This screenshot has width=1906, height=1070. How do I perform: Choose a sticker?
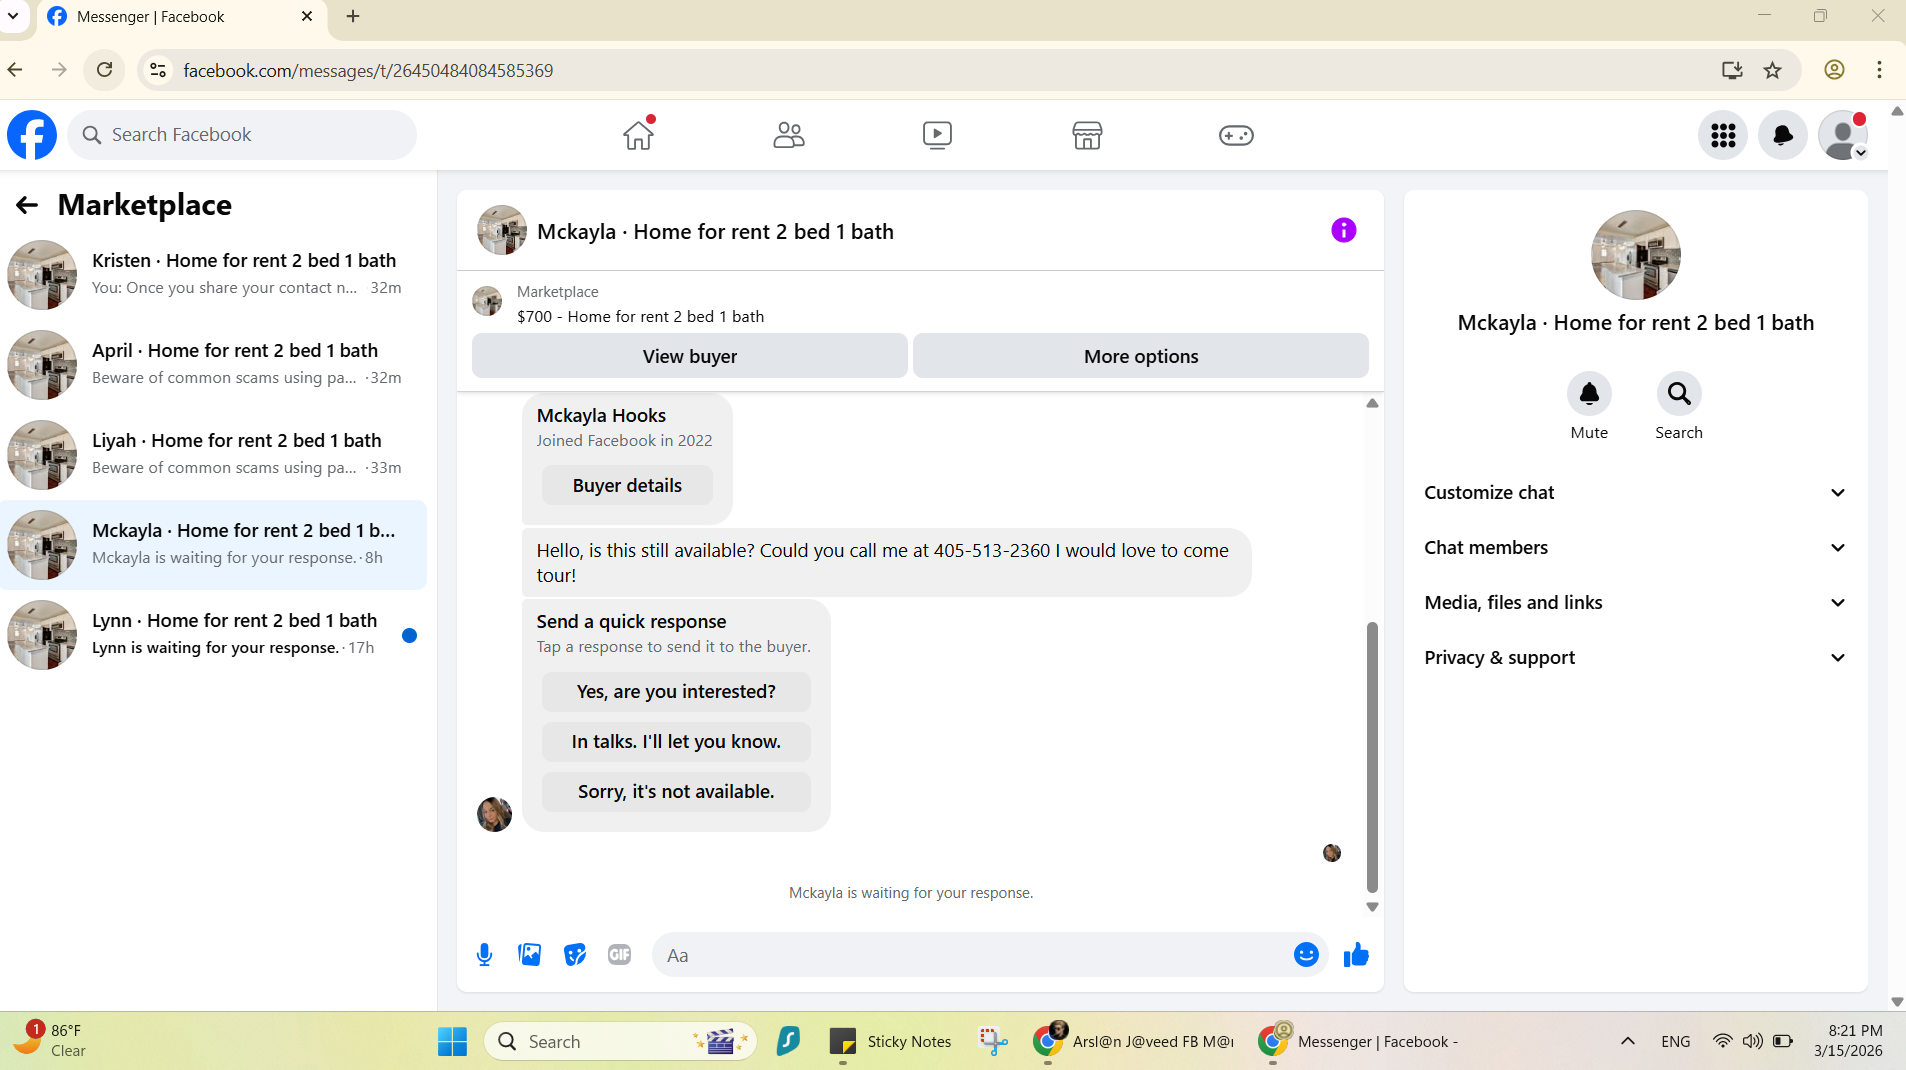click(575, 955)
